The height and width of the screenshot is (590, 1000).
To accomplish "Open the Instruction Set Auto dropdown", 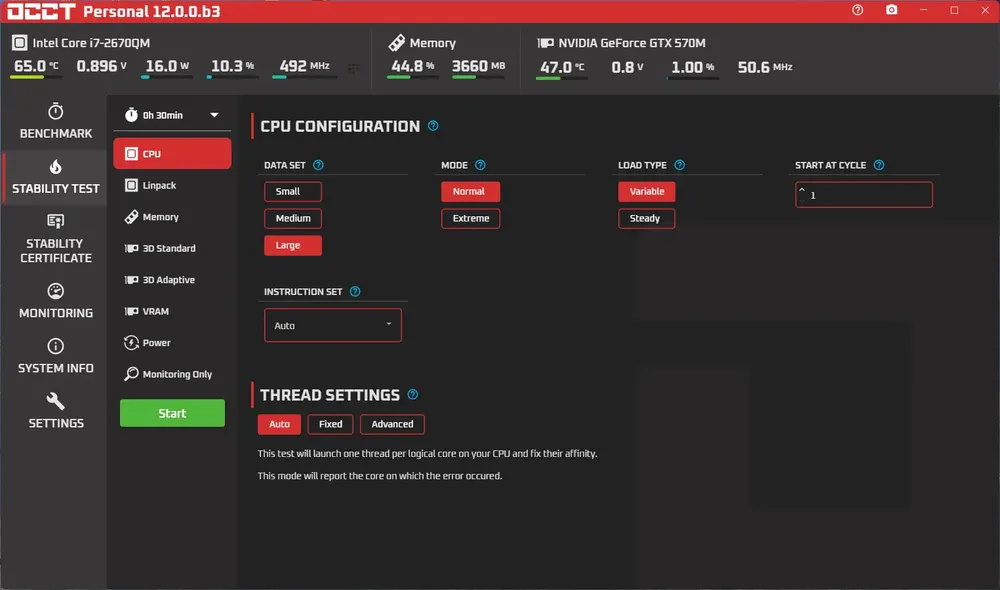I will pos(333,325).
